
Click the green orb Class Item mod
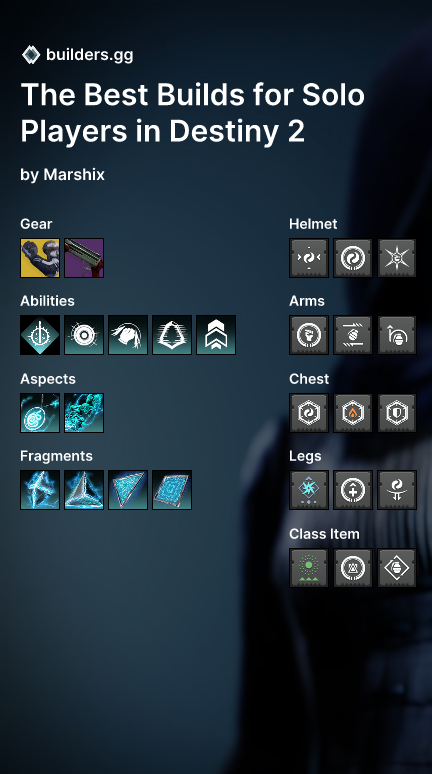click(309, 568)
